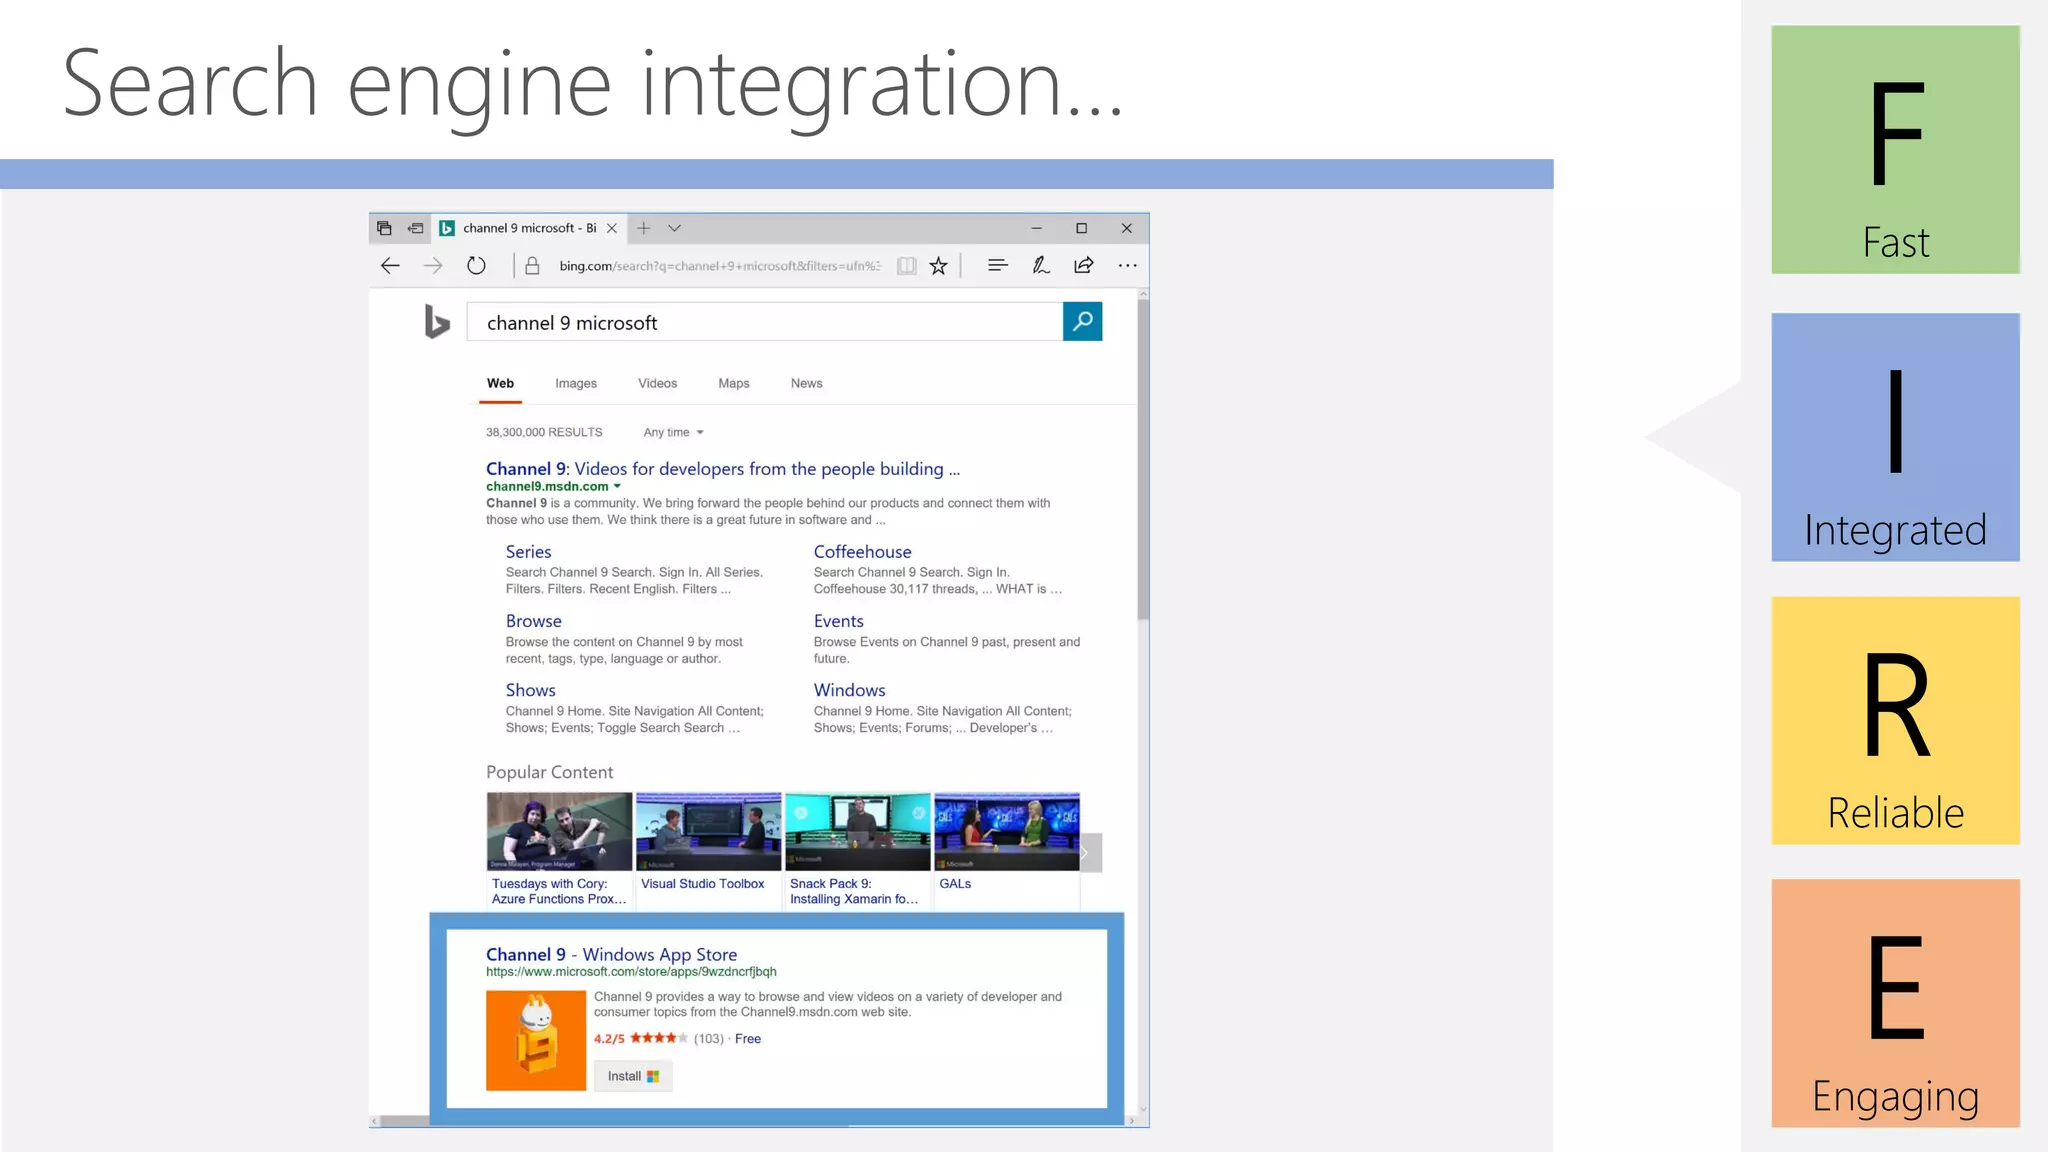Open a new tab with plus icon
The image size is (2048, 1152).
tap(644, 228)
